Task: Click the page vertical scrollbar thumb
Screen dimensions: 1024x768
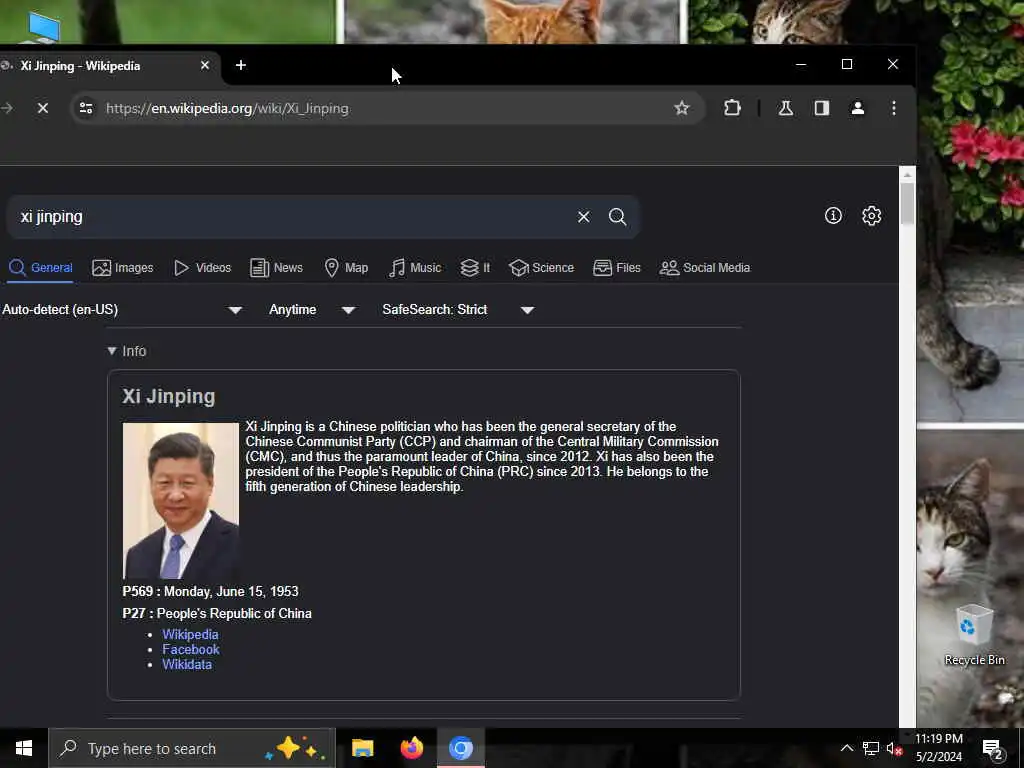Action: tap(907, 203)
